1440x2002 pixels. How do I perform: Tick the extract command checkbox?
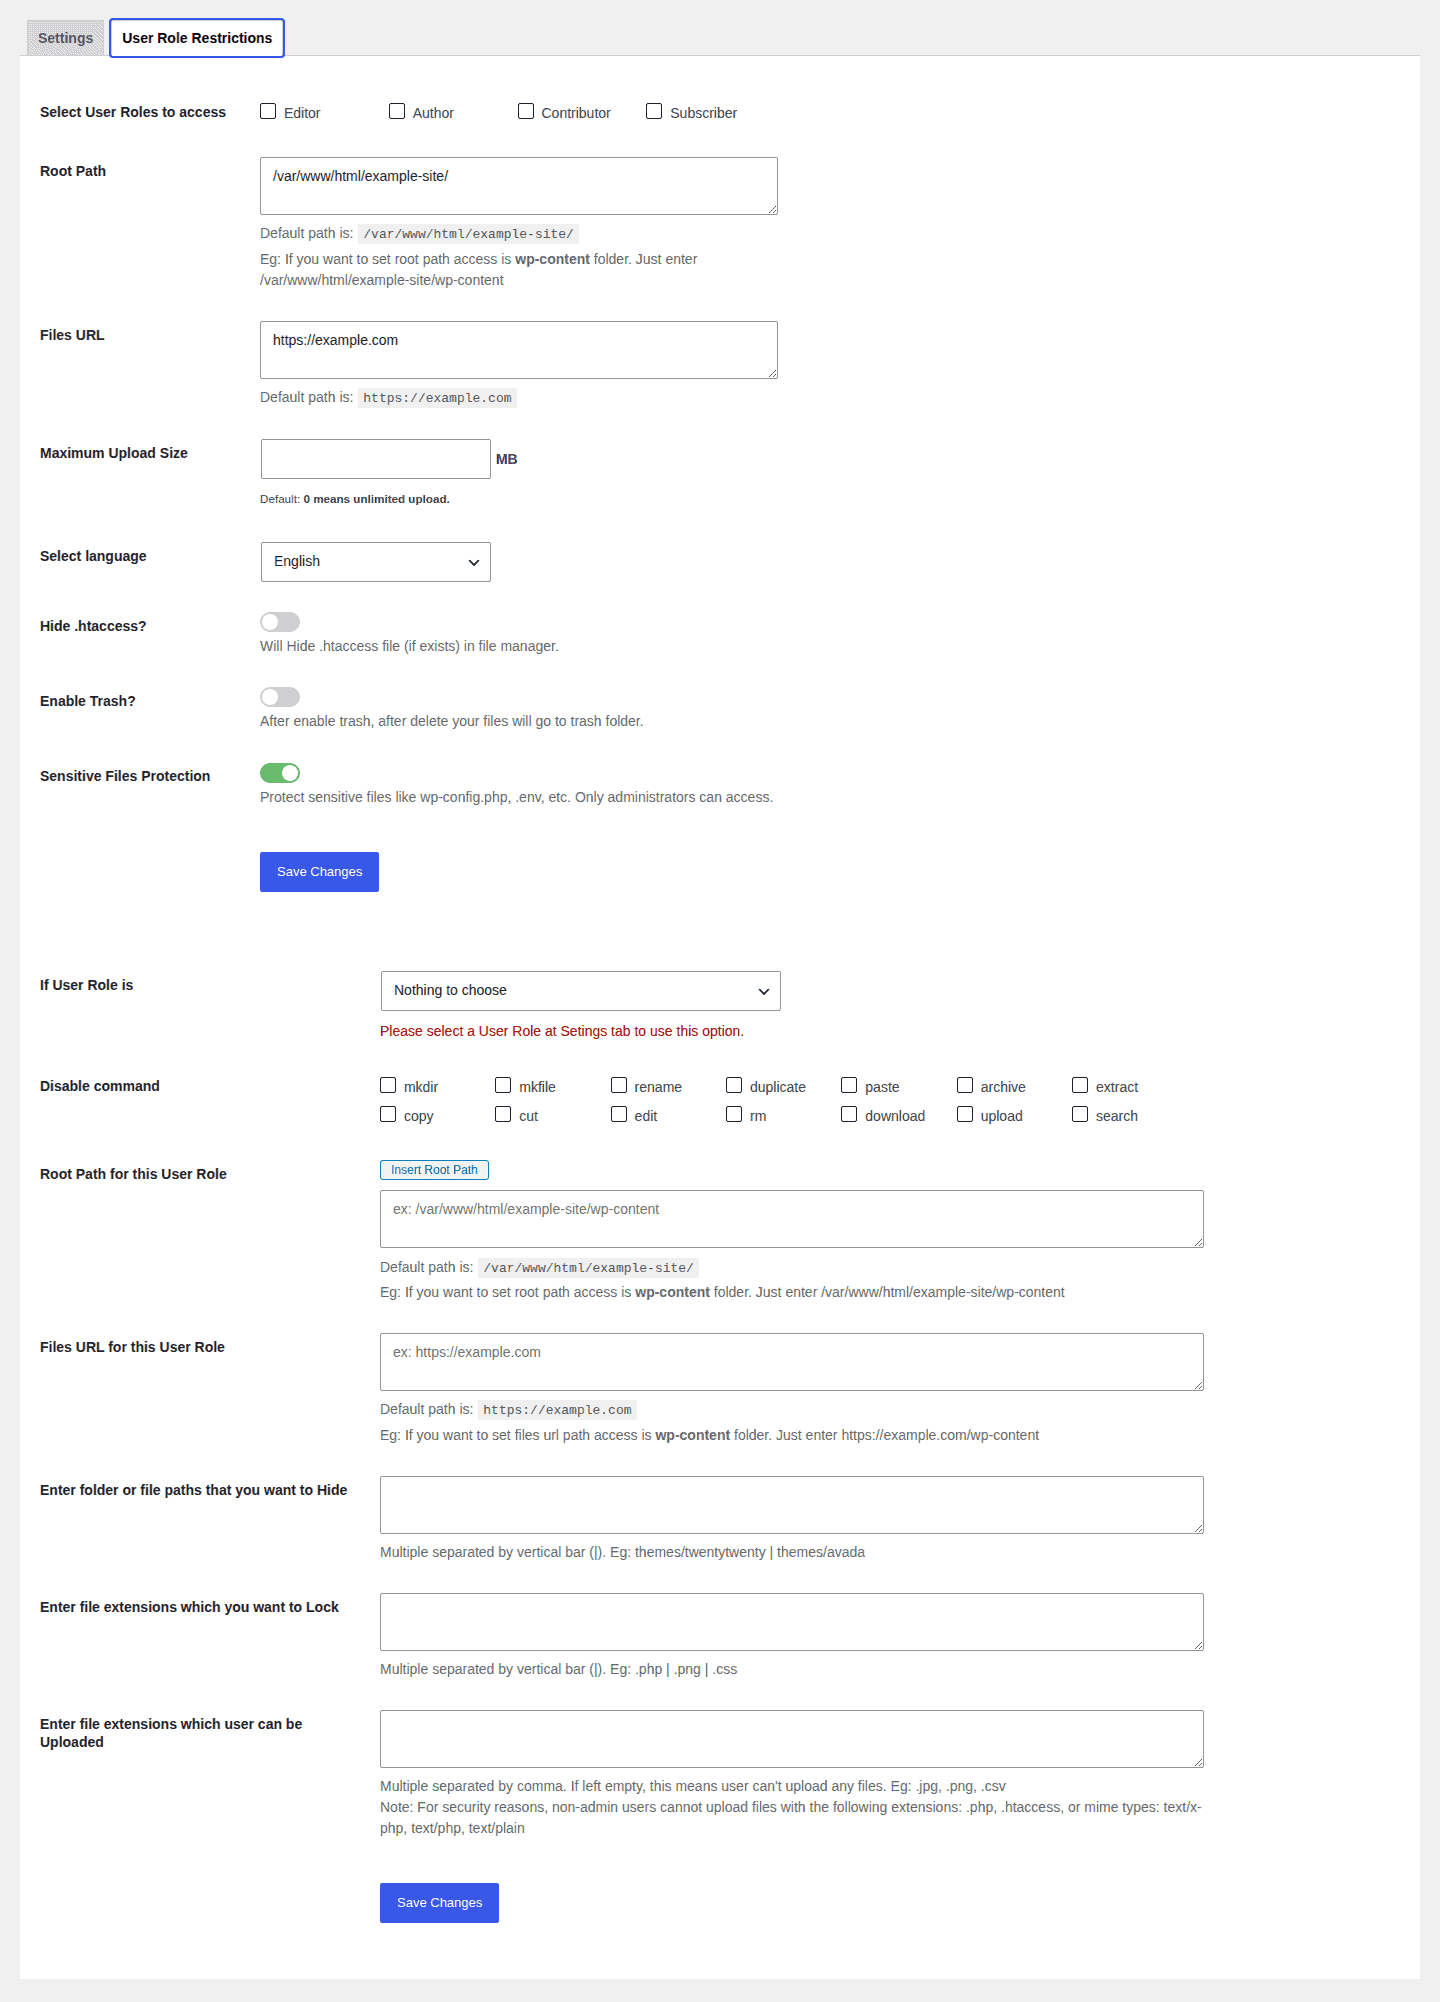coord(1080,1085)
